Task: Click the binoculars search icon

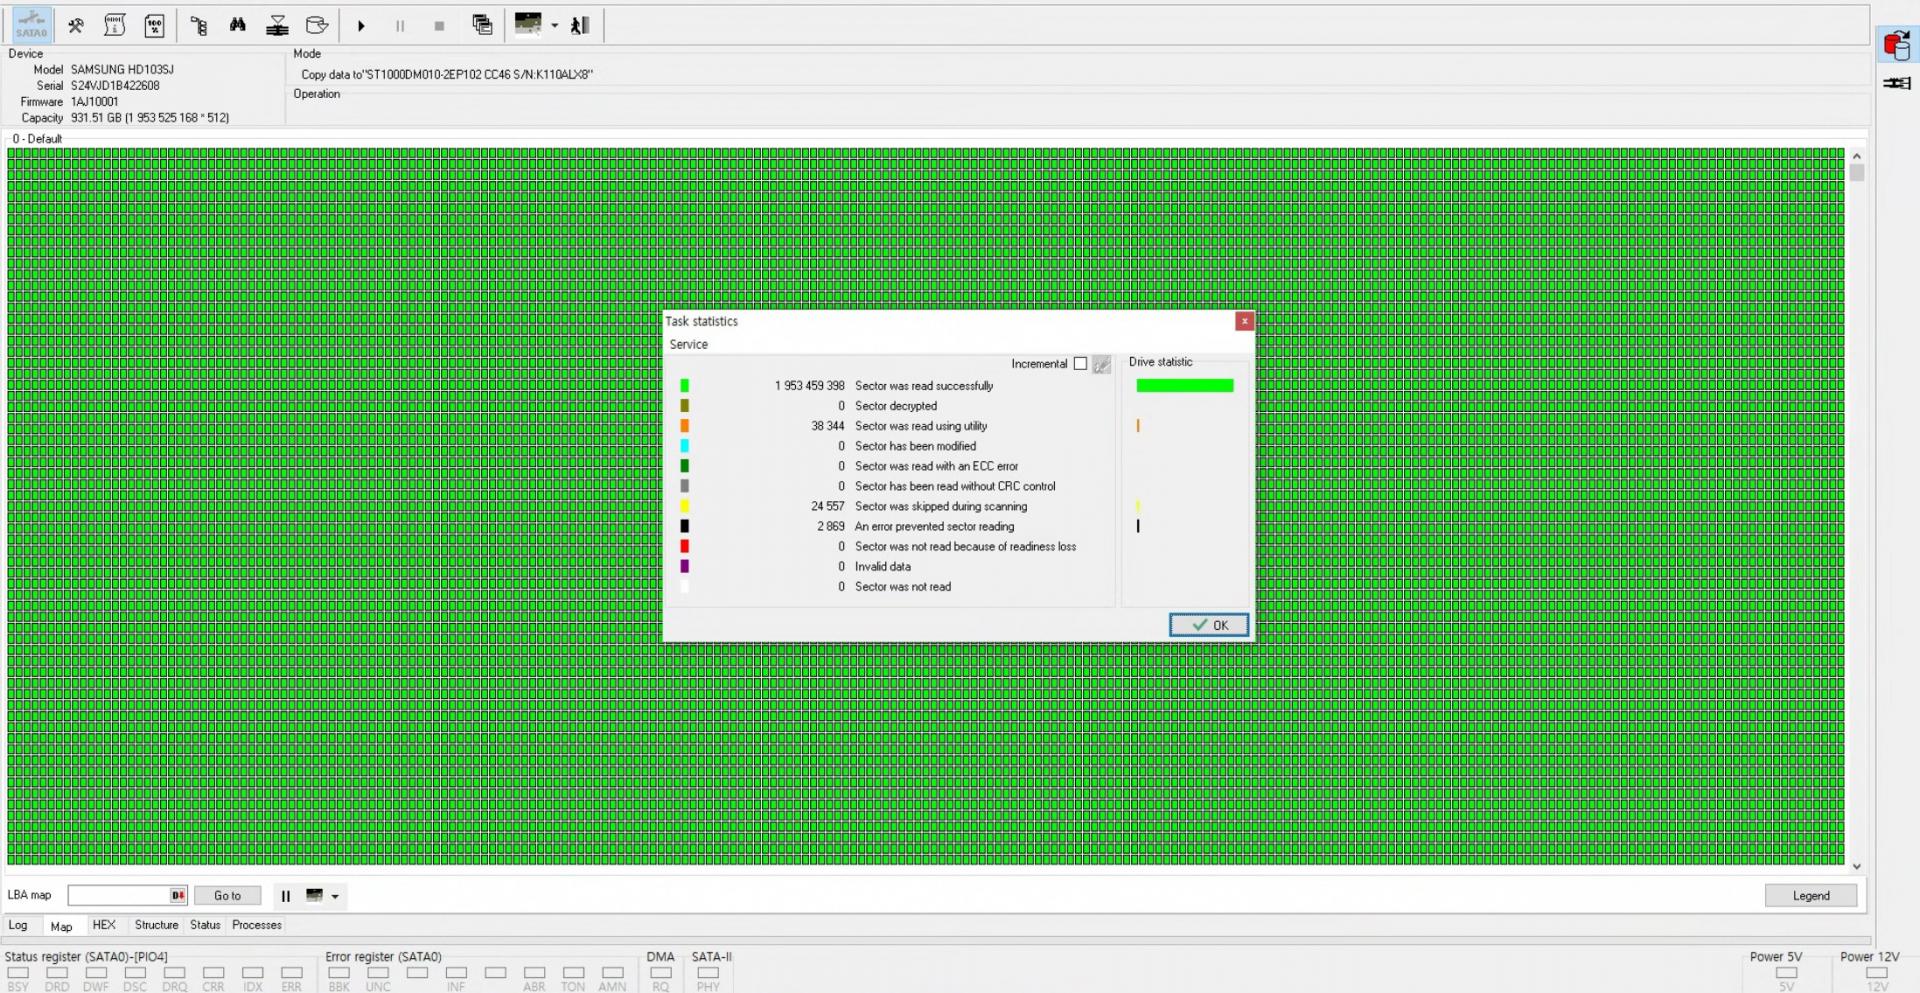Action: click(x=238, y=26)
